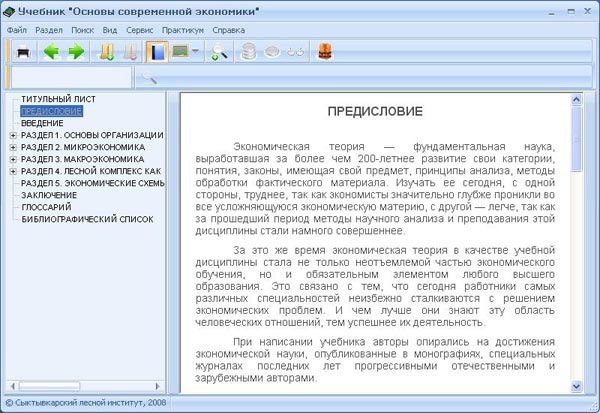Select ТИТУЛЬНЫЙ ЛИСТ in the contents tree
The height and width of the screenshot is (413, 600).
(58, 99)
